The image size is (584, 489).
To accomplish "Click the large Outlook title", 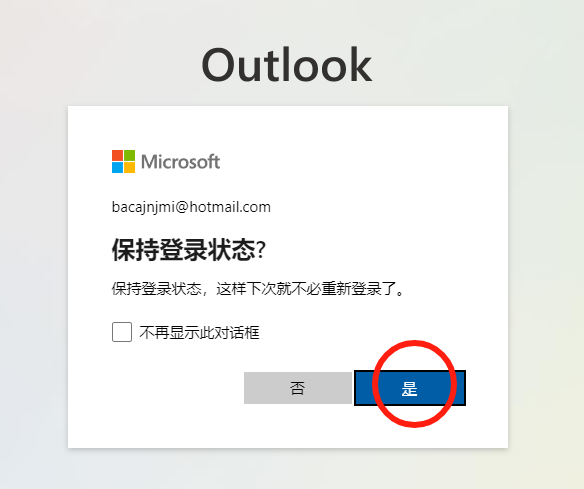I will pos(286,65).
